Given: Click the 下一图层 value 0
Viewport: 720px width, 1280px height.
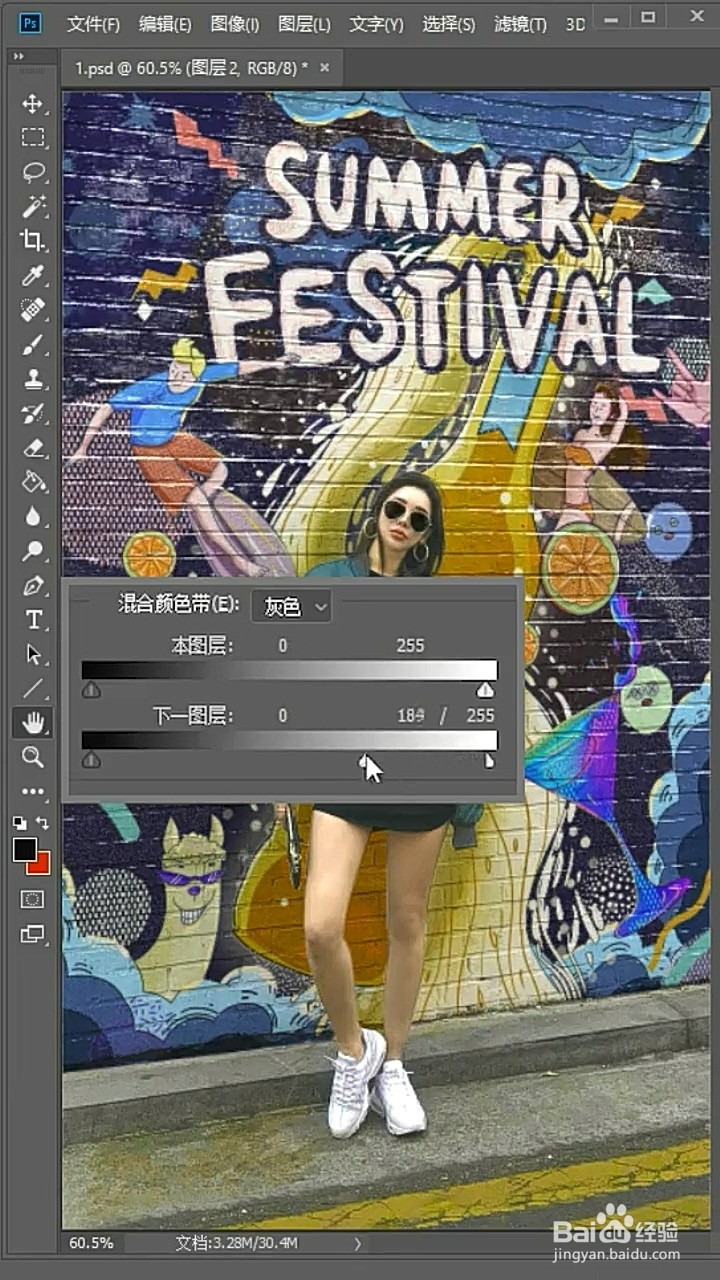Looking at the screenshot, I should click(283, 716).
